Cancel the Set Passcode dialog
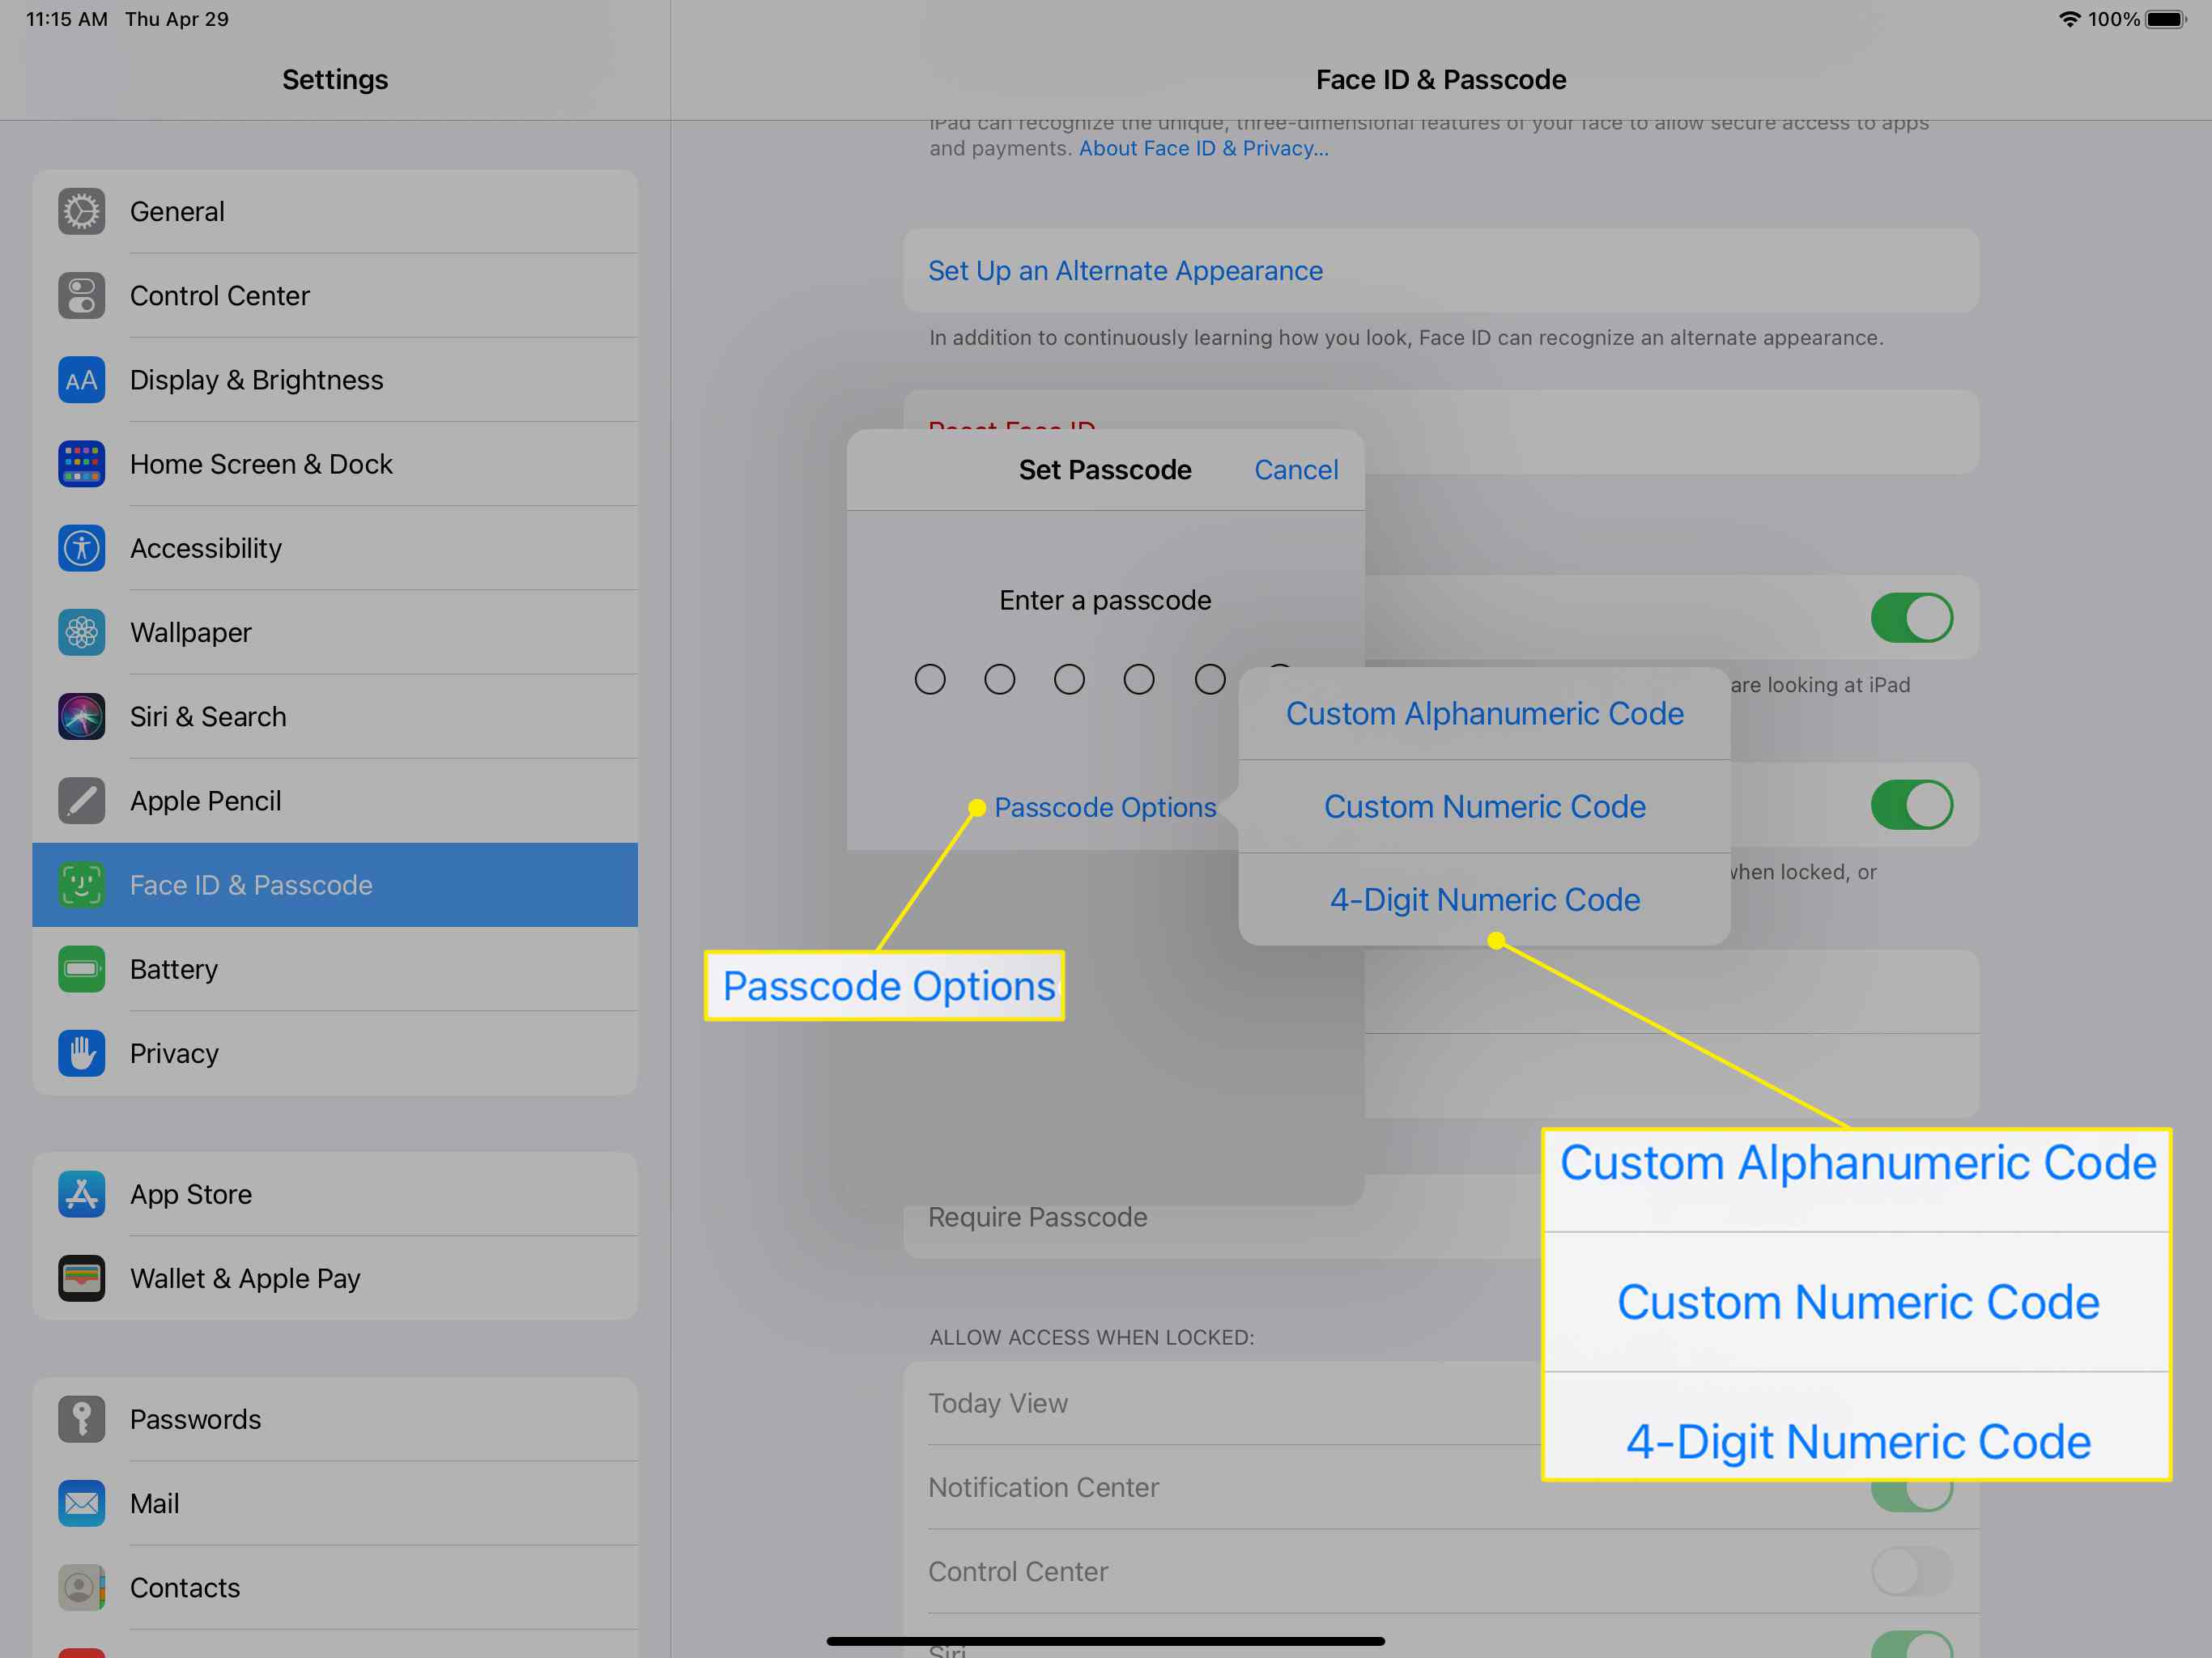This screenshot has height=1658, width=2212. pos(1296,470)
